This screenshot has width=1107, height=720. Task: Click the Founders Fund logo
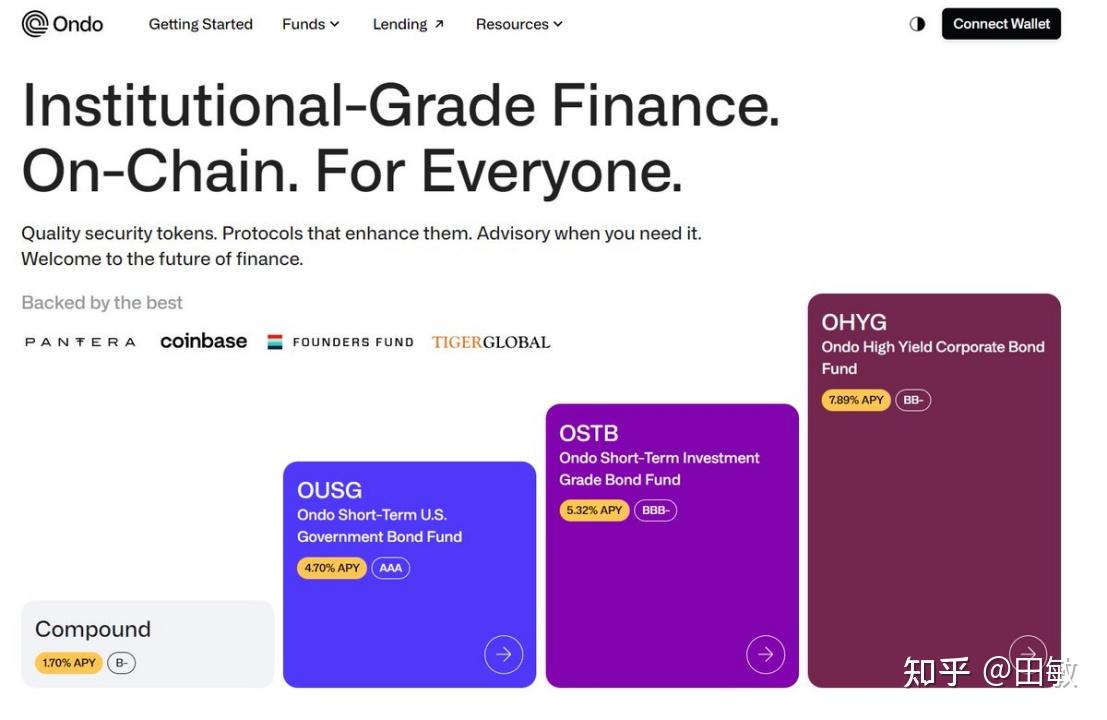point(340,342)
